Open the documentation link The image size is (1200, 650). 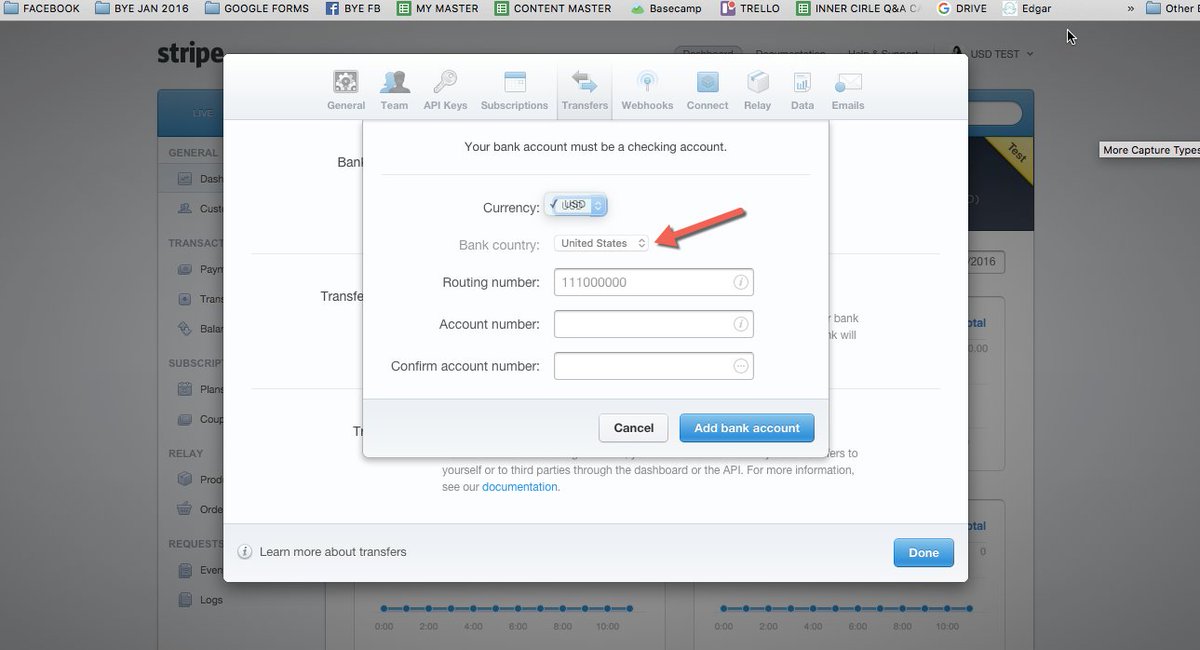pos(520,487)
